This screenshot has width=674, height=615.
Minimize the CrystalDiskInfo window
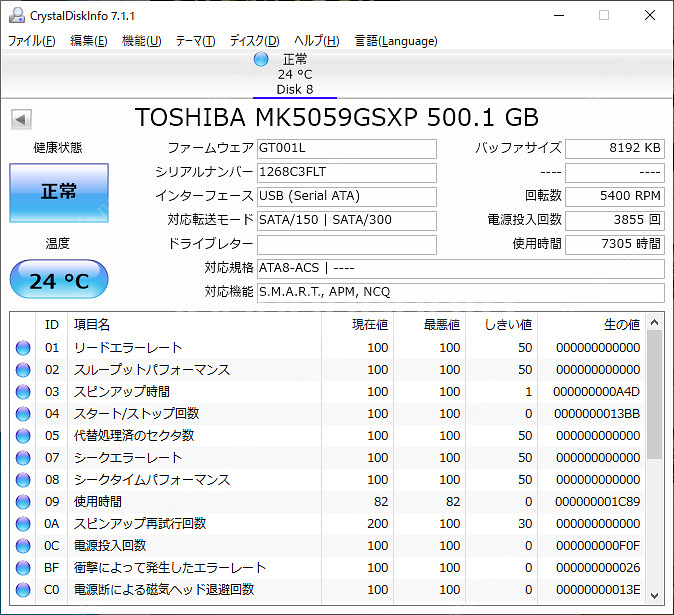coord(559,15)
